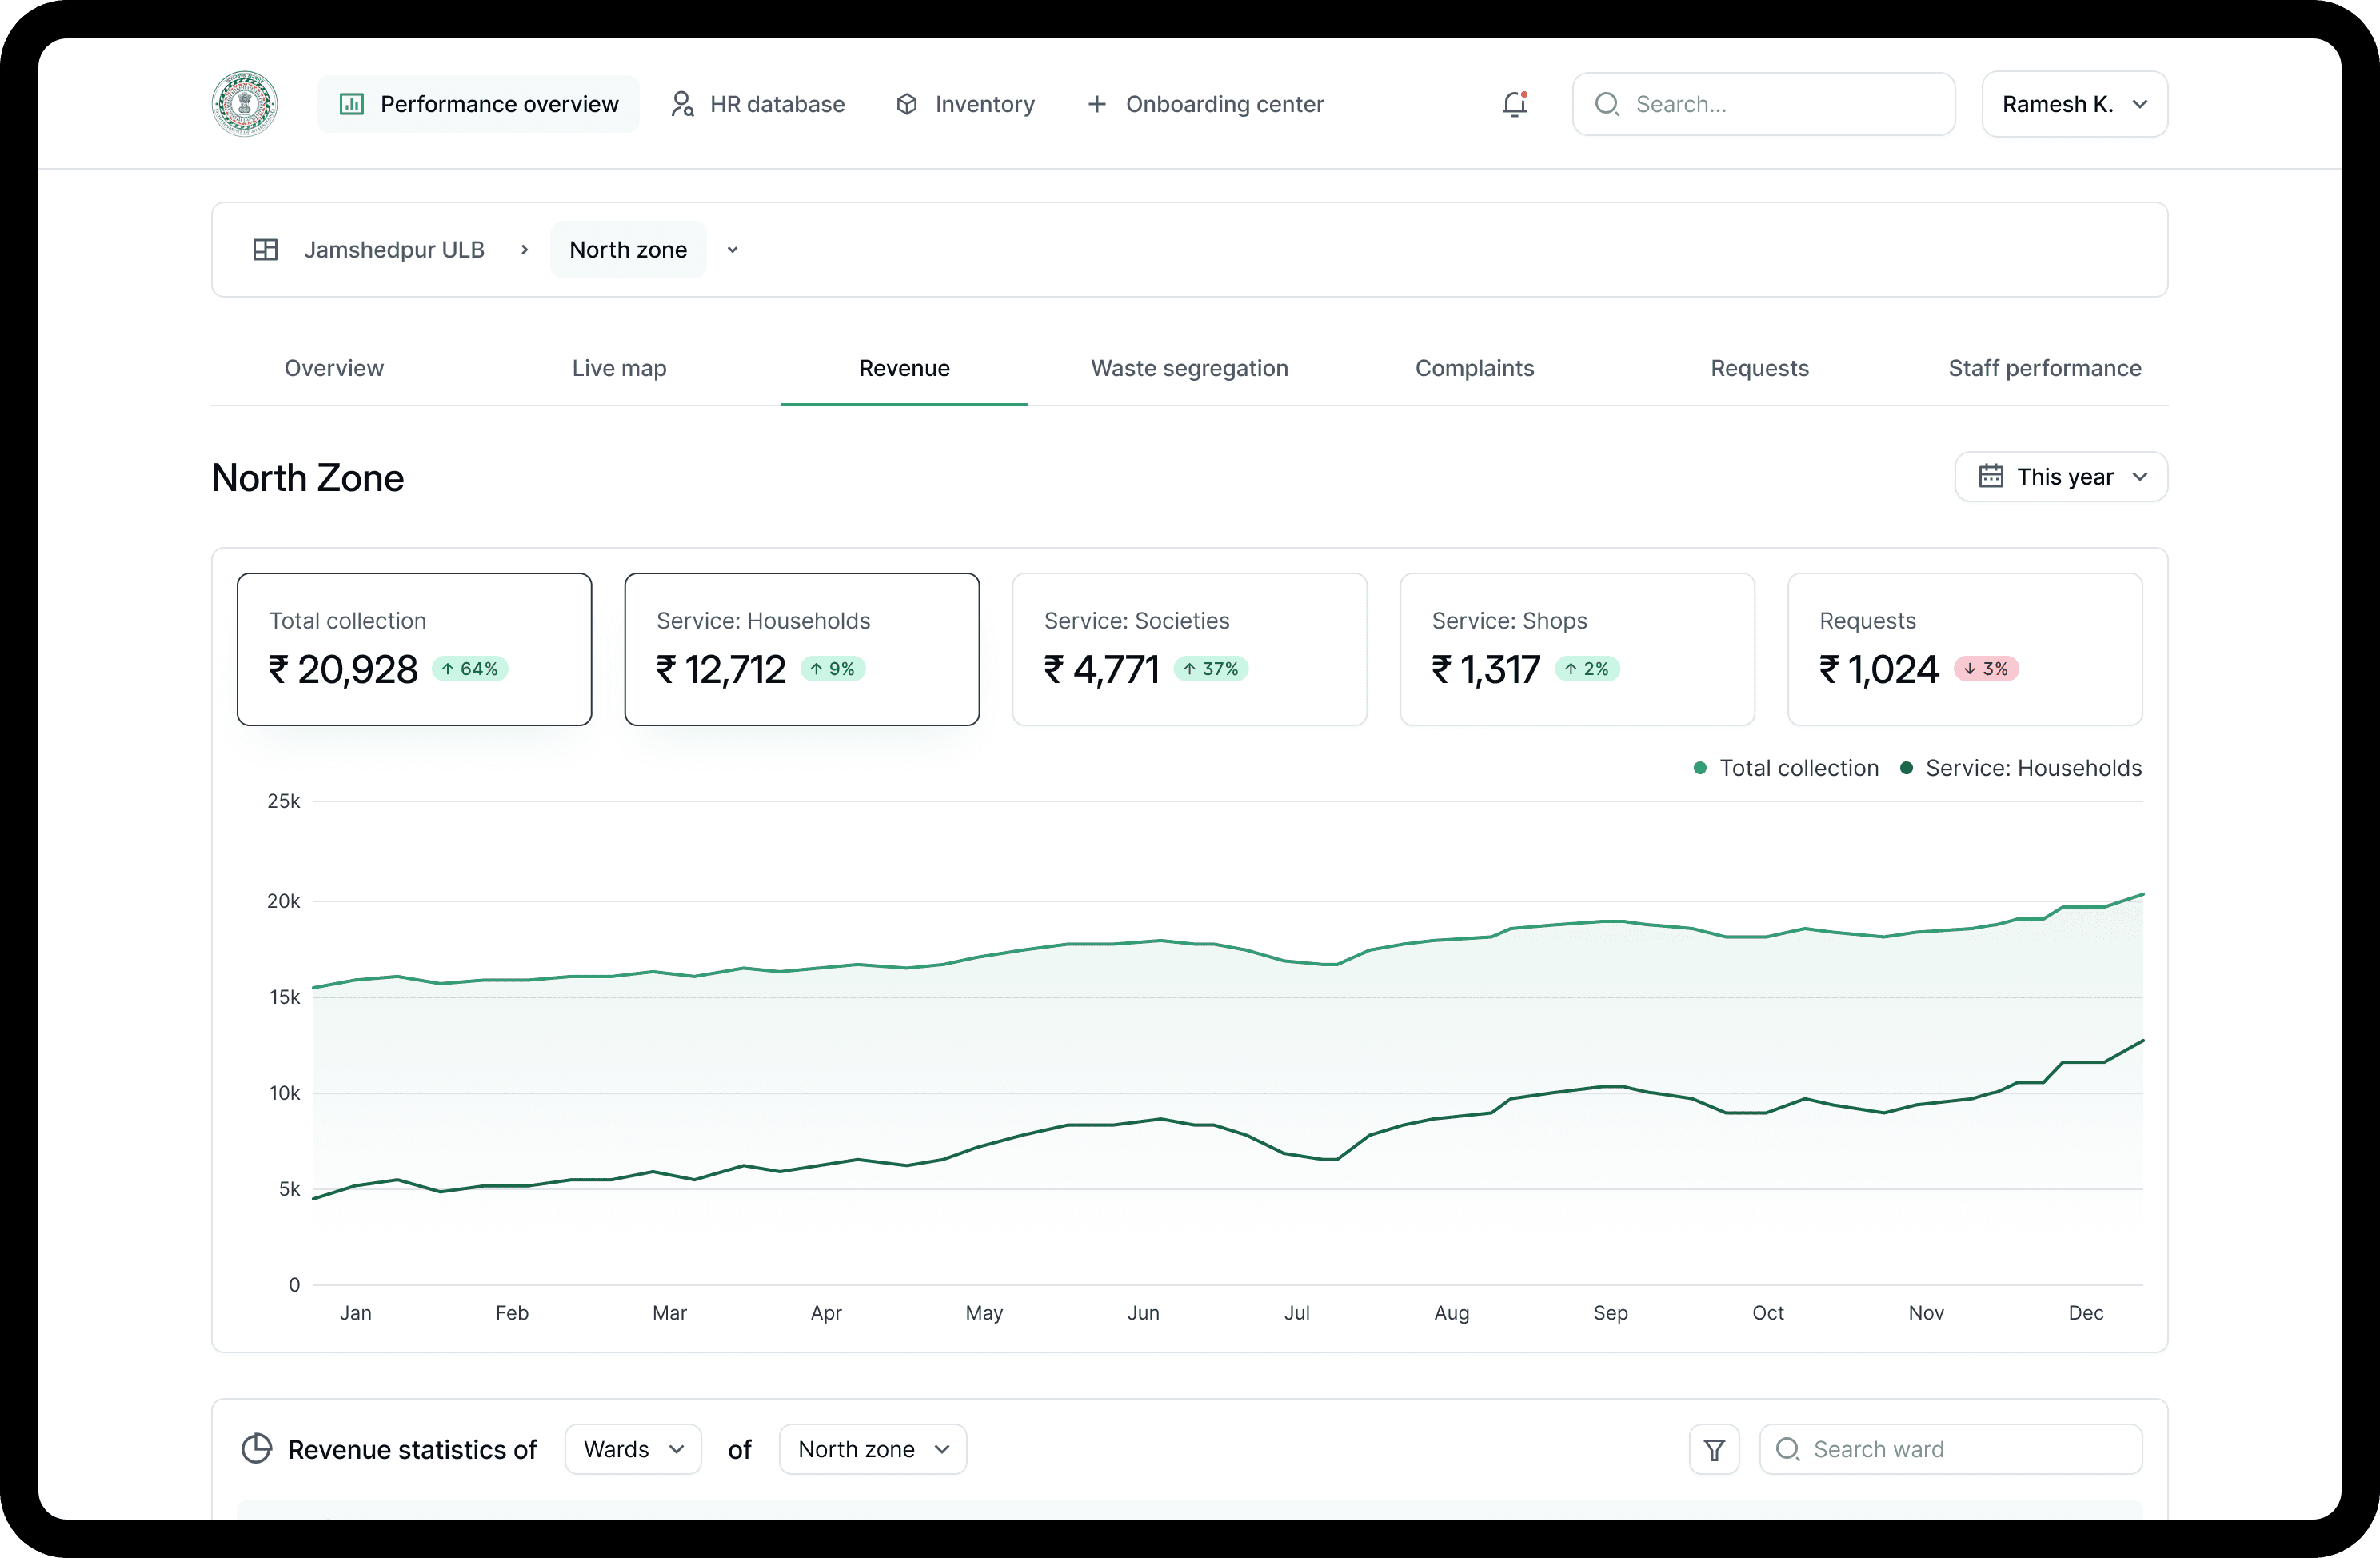Click the calendar icon in This year
Viewport: 2380px width, 1558px height.
click(x=1990, y=476)
